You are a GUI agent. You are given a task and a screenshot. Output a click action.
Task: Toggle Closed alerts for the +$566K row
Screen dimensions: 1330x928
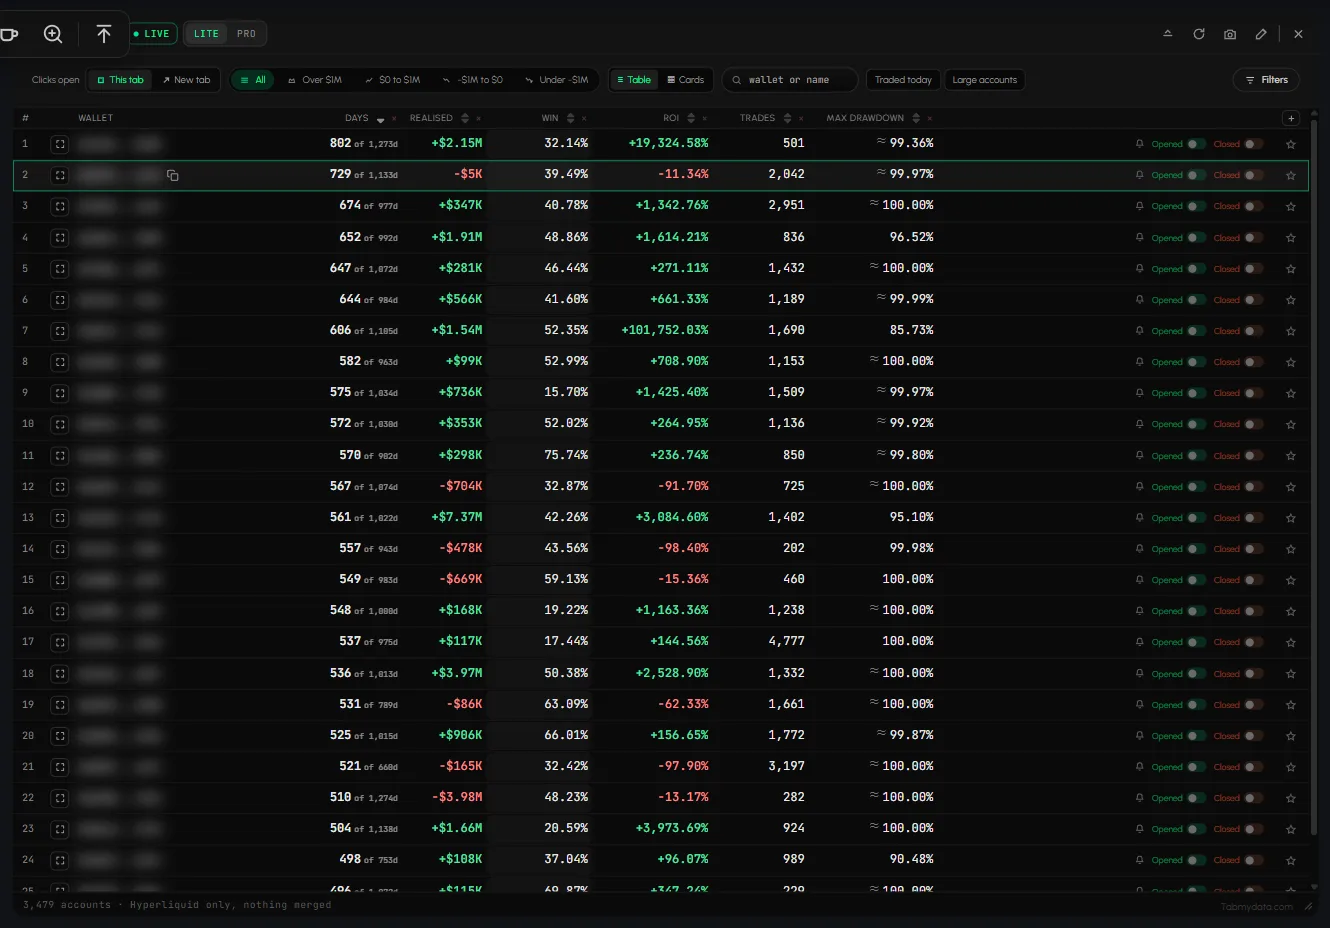point(1253,300)
